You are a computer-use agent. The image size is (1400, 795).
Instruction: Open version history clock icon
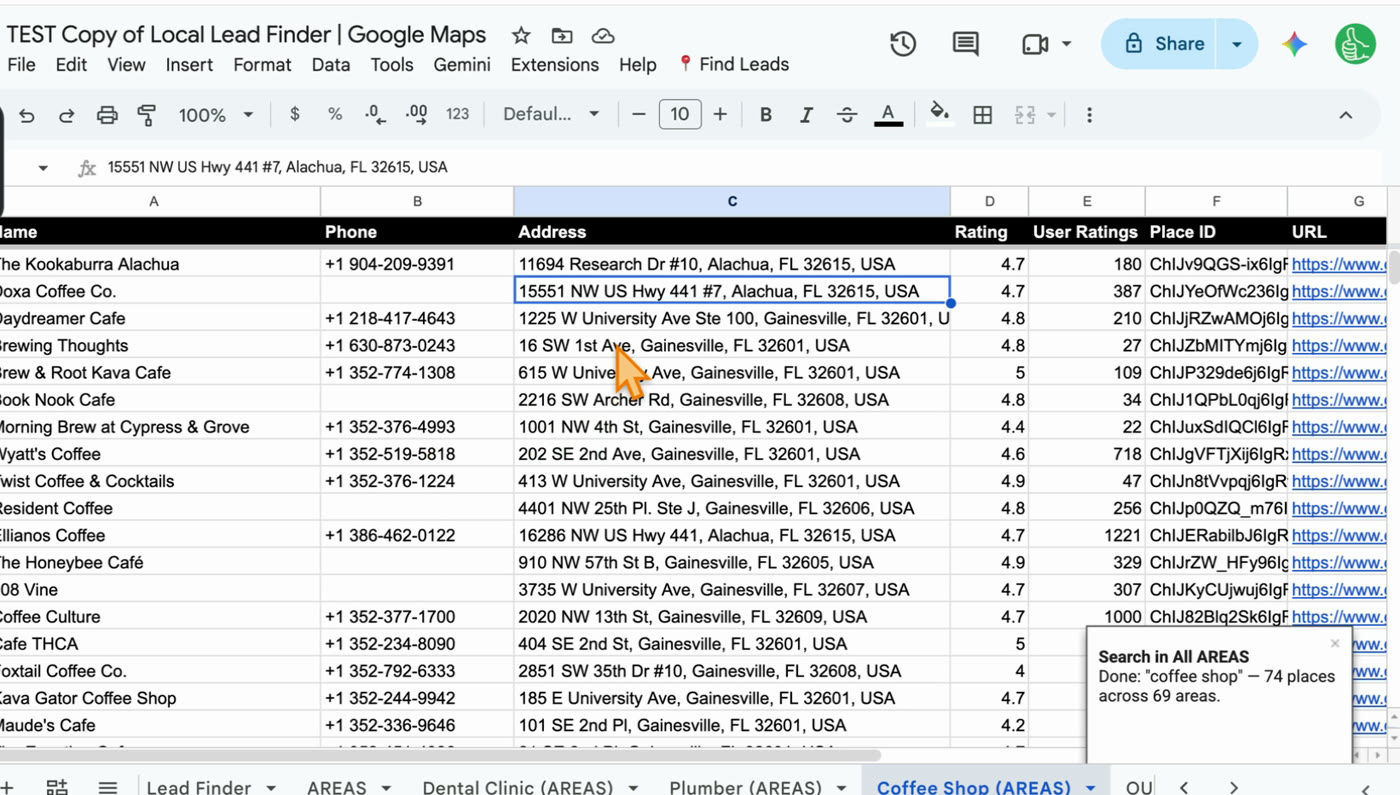(x=903, y=44)
